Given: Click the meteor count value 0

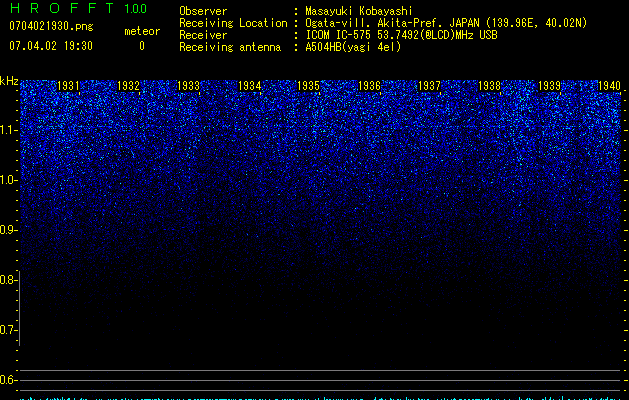Looking at the screenshot, I should point(142,46).
